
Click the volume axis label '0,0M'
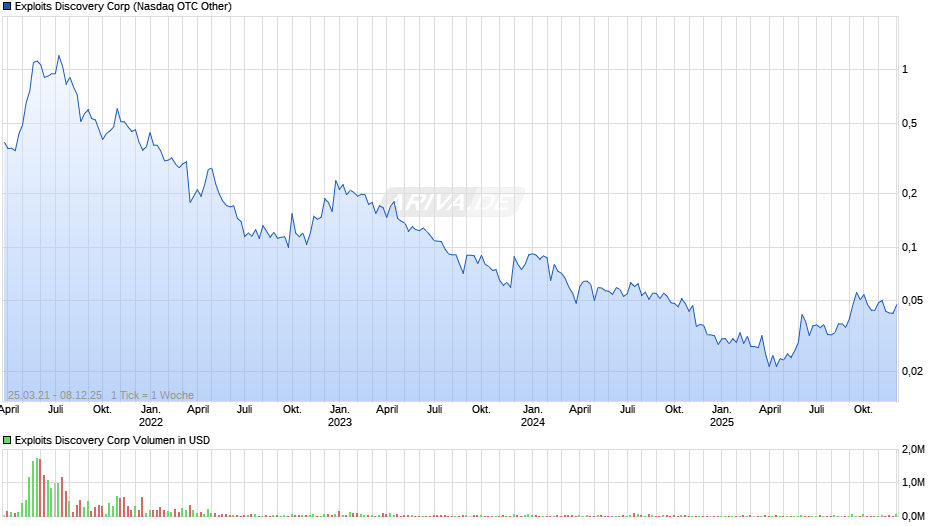[x=913, y=516]
